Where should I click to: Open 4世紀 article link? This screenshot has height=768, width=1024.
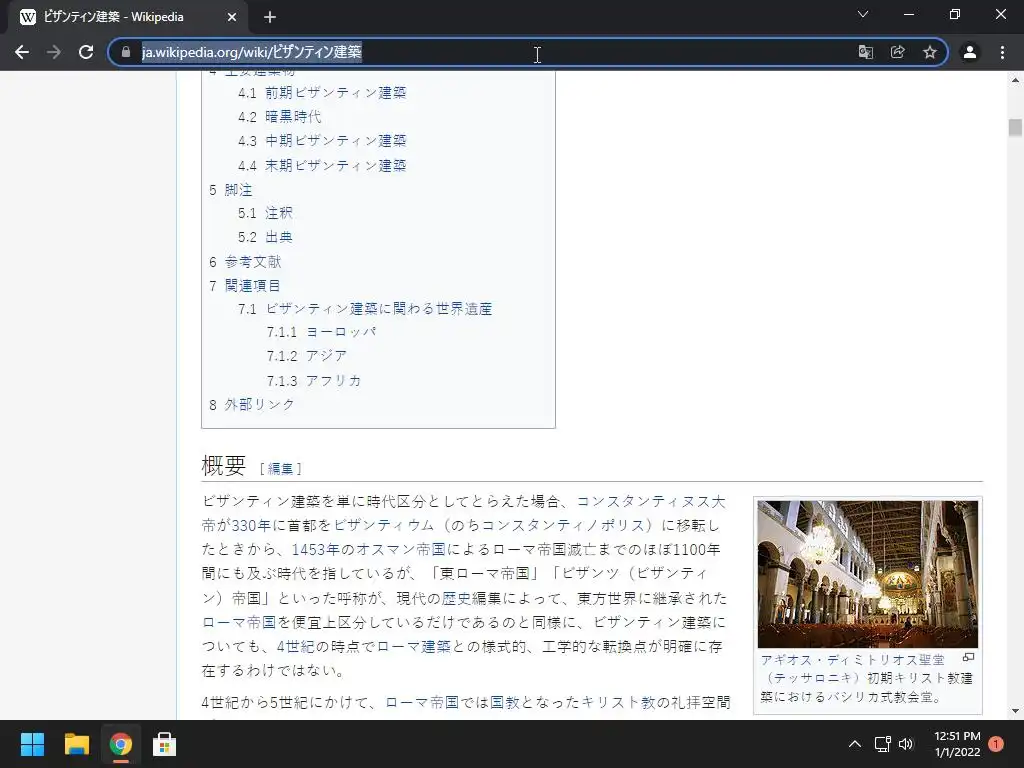296,647
